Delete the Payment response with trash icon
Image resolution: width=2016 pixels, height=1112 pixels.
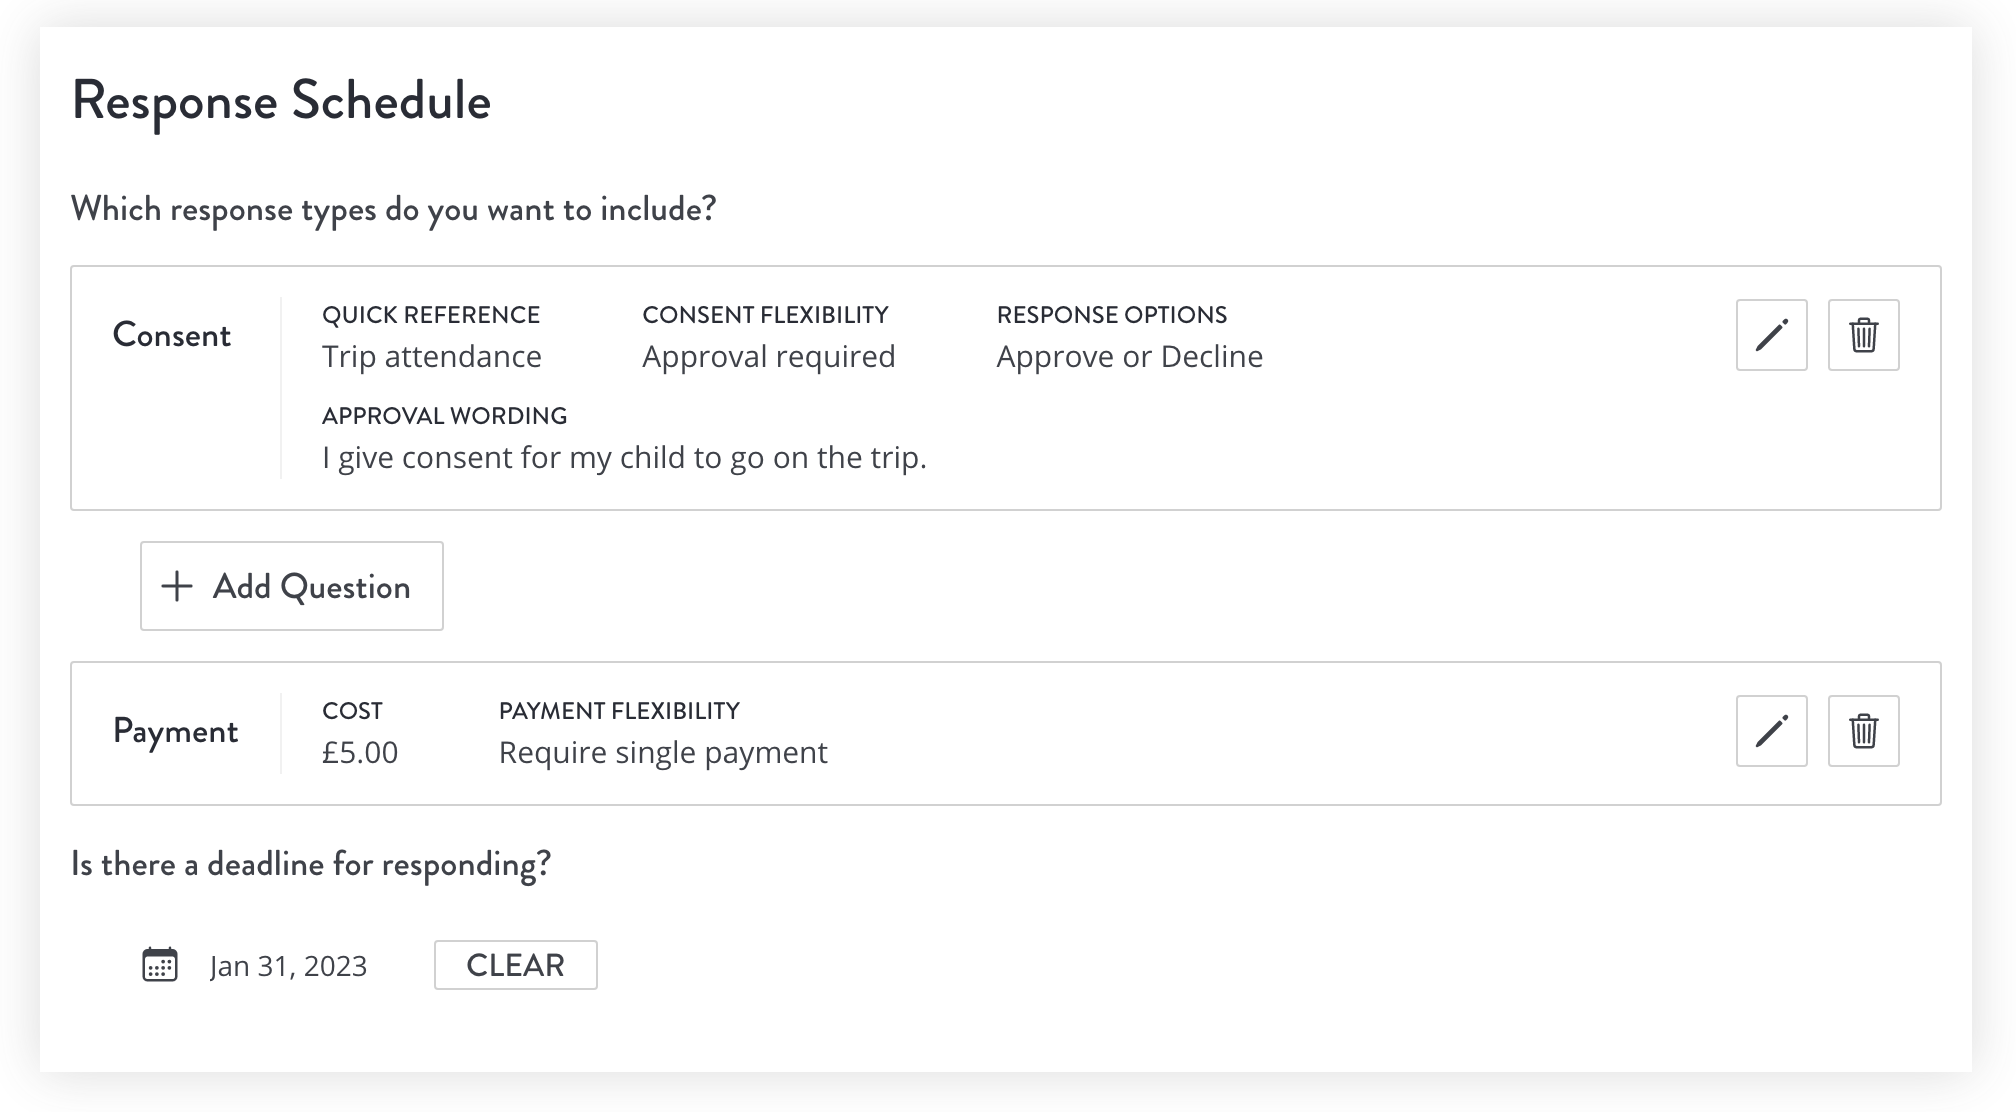click(x=1863, y=731)
